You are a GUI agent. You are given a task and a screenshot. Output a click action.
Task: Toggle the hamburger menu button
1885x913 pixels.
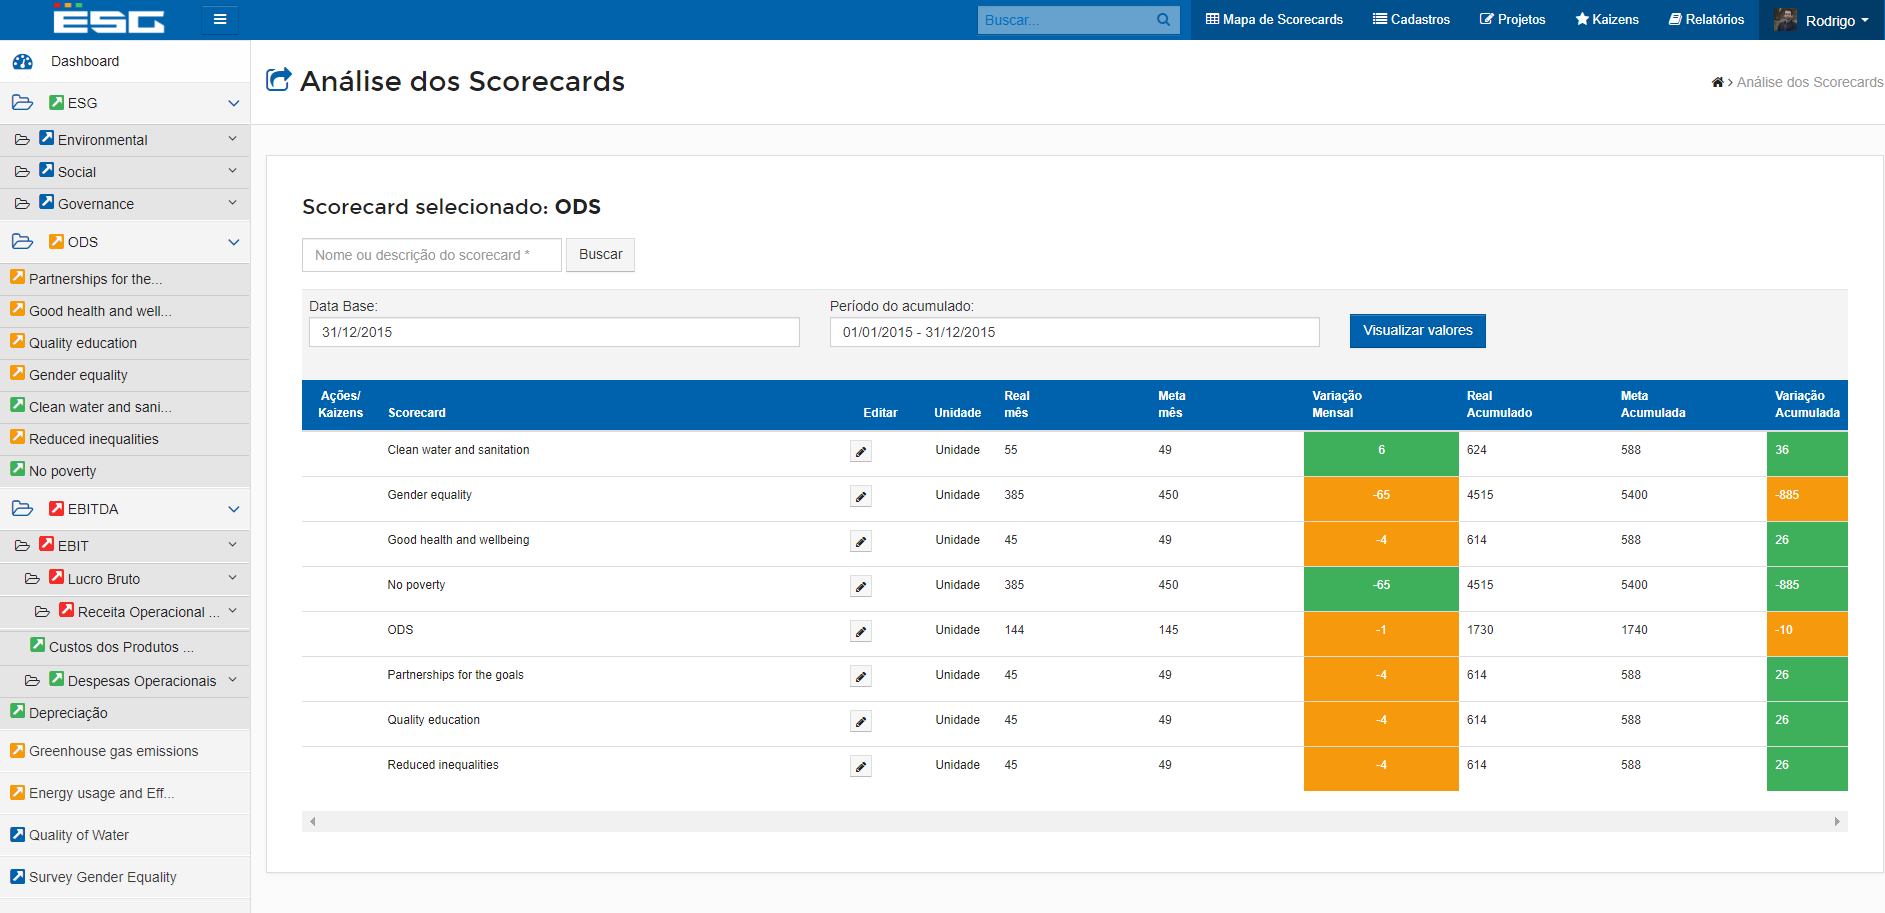pos(220,19)
